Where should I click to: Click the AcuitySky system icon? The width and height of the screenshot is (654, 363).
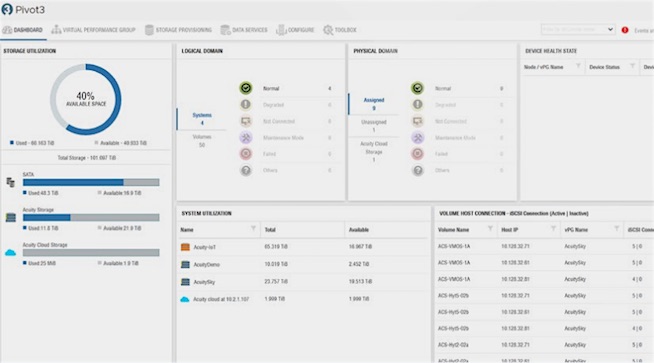pos(185,282)
